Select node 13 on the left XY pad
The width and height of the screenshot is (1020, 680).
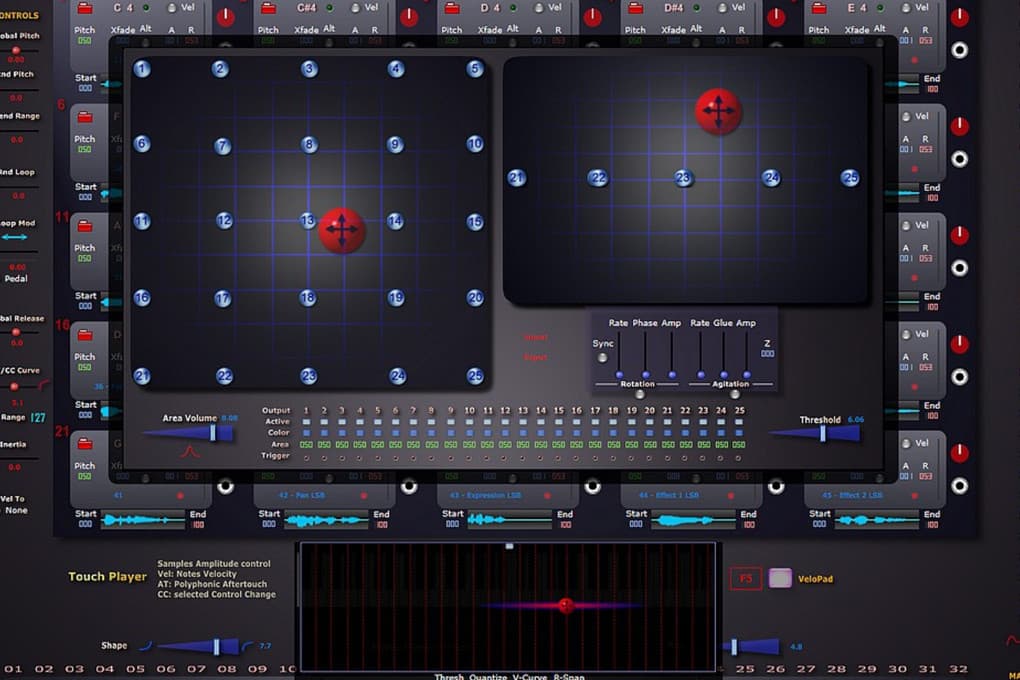click(x=308, y=221)
